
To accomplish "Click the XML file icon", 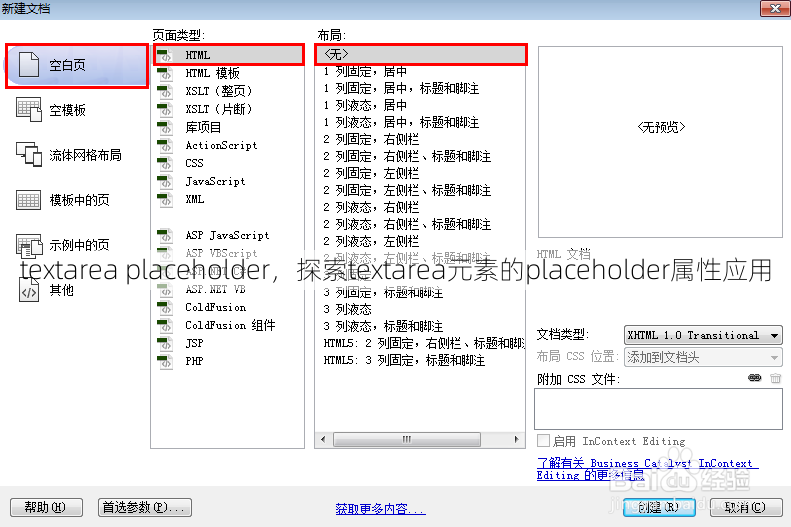I will (x=164, y=199).
